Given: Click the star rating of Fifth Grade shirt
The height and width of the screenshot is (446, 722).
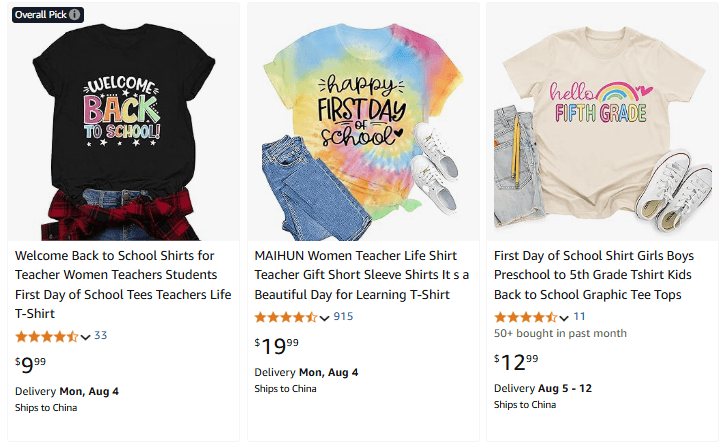Looking at the screenshot, I should pyautogui.click(x=525, y=317).
